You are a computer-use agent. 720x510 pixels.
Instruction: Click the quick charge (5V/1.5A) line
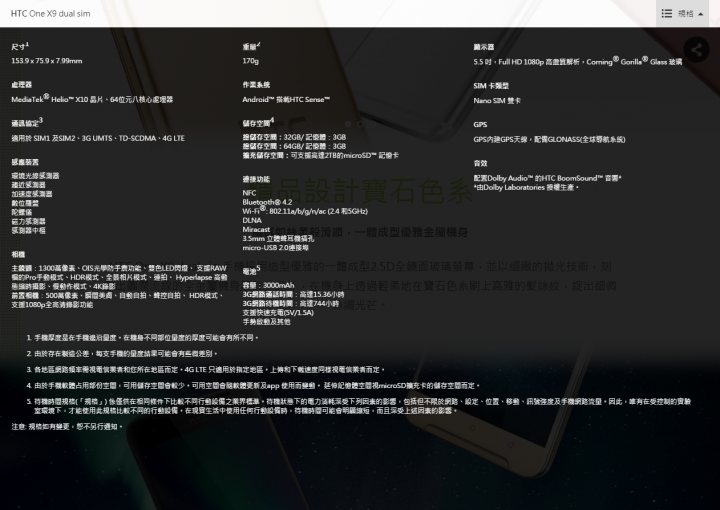click(x=278, y=313)
